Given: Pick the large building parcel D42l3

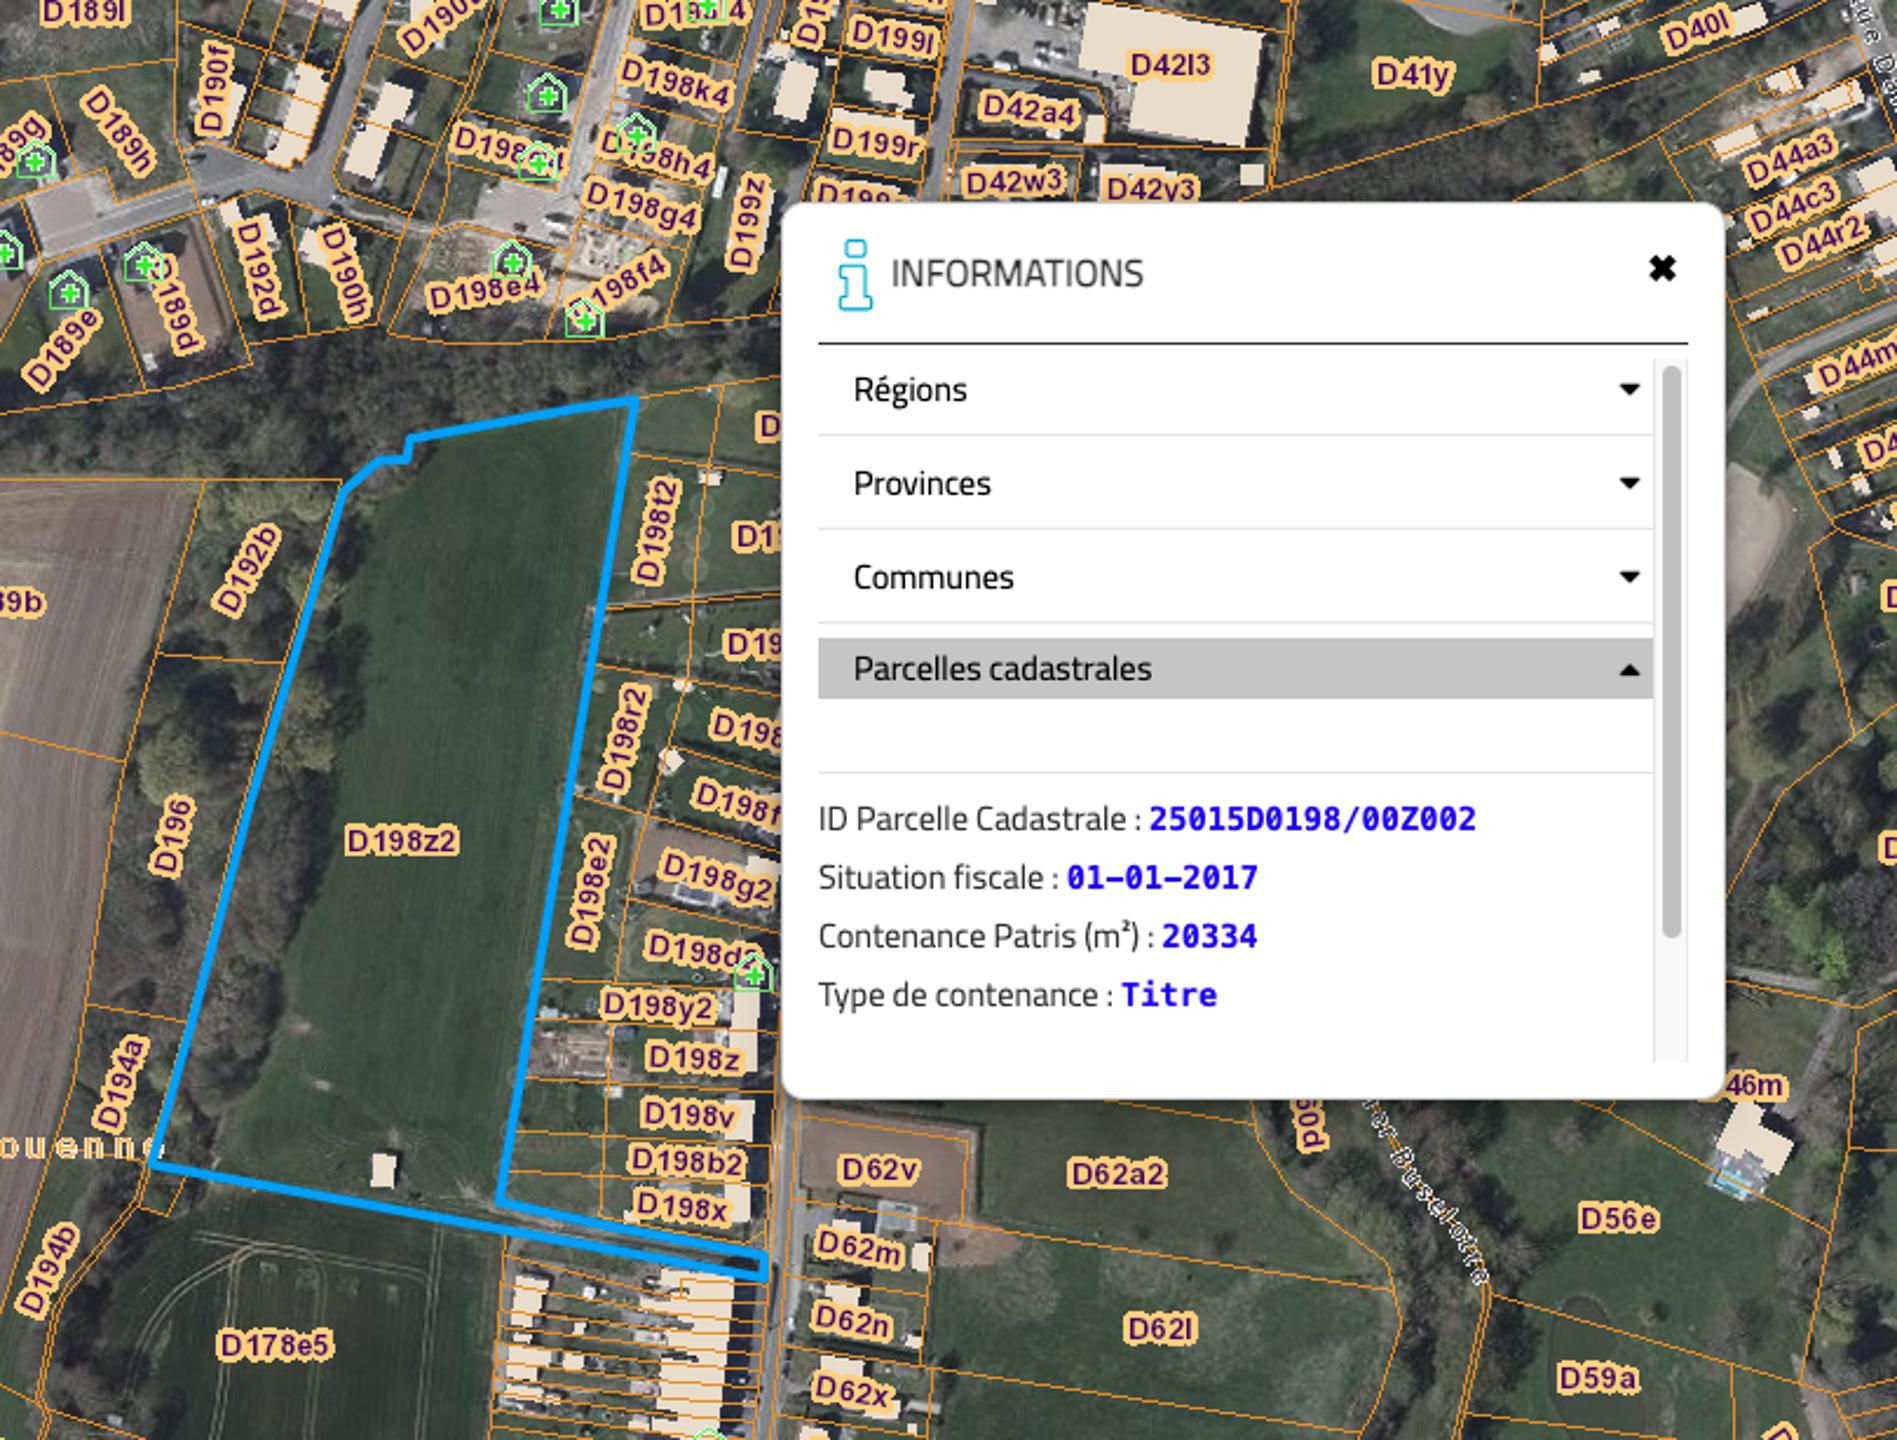Looking at the screenshot, I should point(1169,66).
